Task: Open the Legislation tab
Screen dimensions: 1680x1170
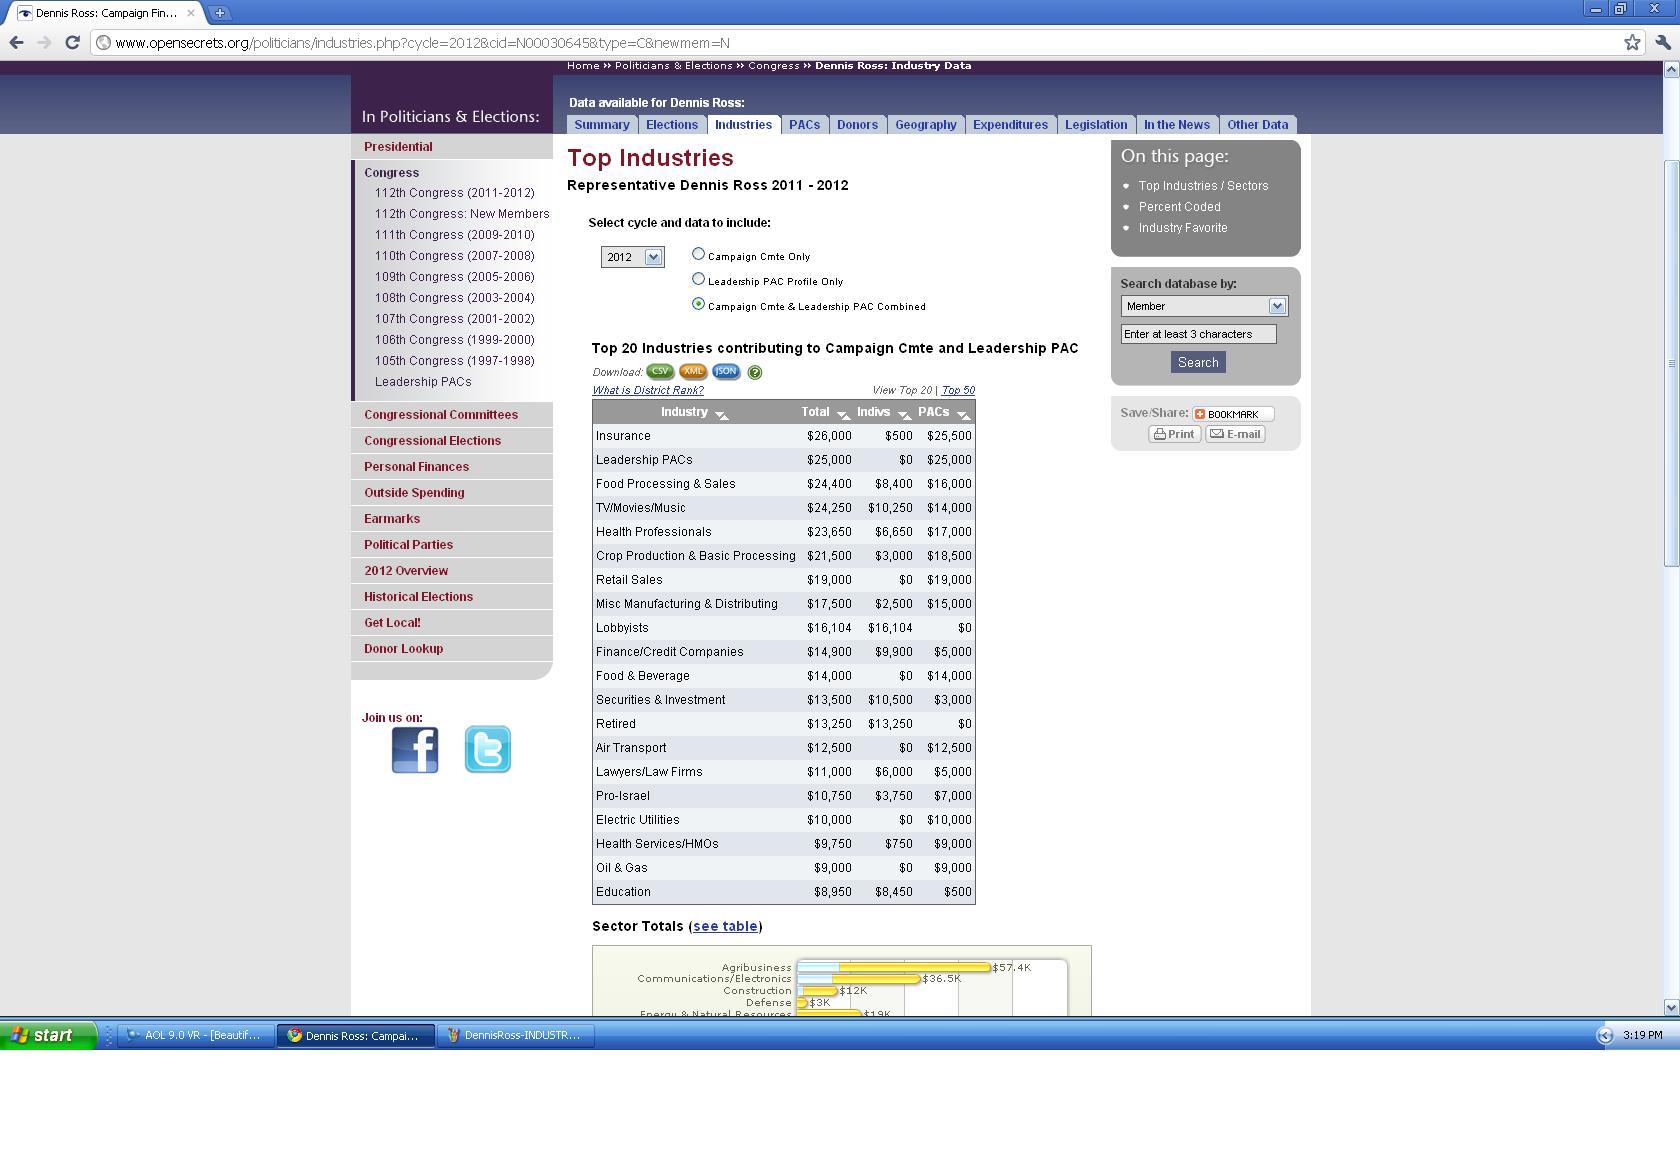Action: [x=1096, y=125]
